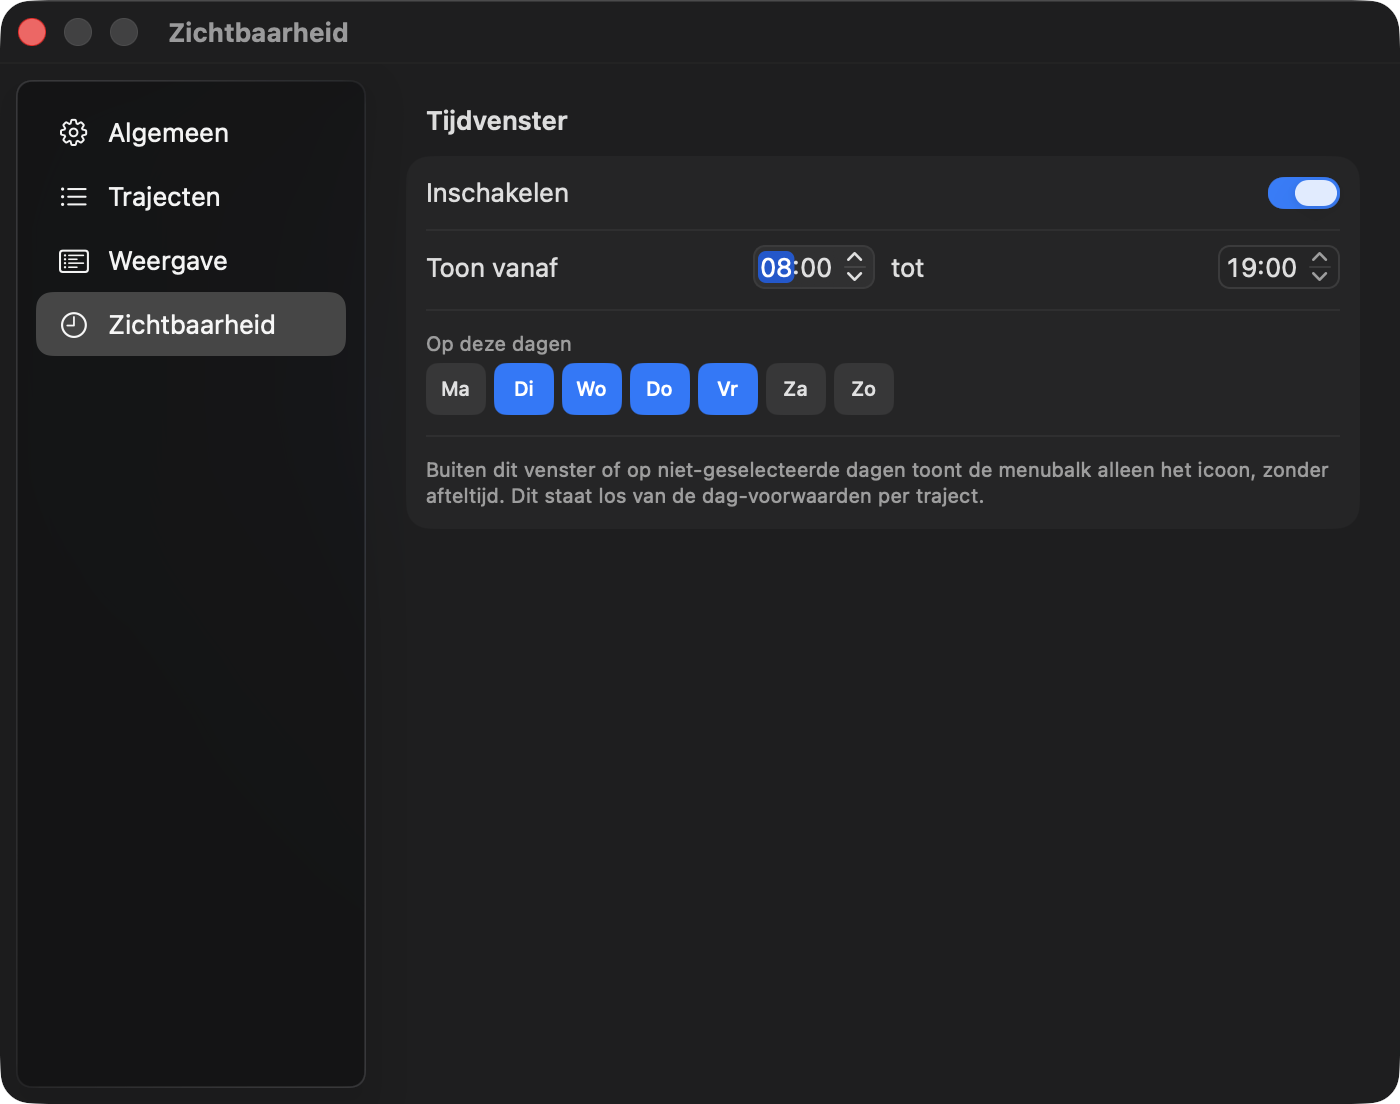This screenshot has width=1400, height=1104.
Task: Open the Algemeen settings section
Action: click(191, 133)
